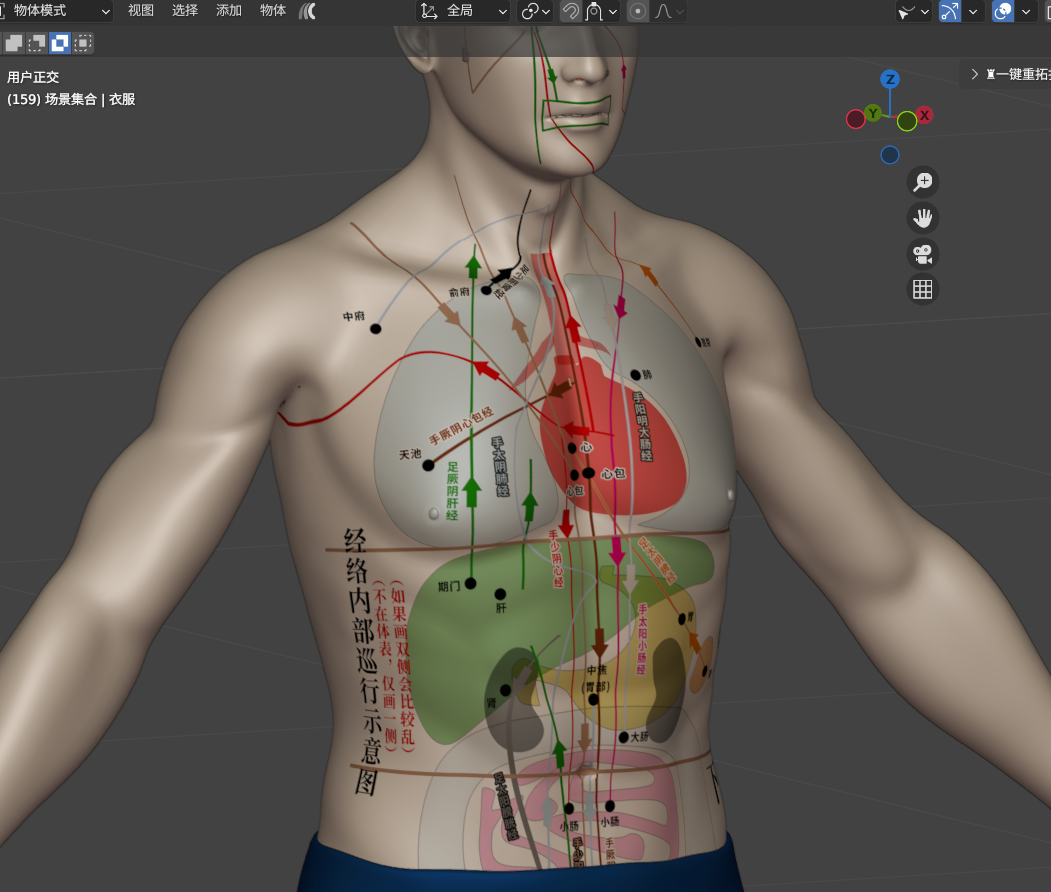Viewport: 1051px width, 892px height.
Task: Click the zoom magnifier viewport icon
Action: [x=922, y=182]
